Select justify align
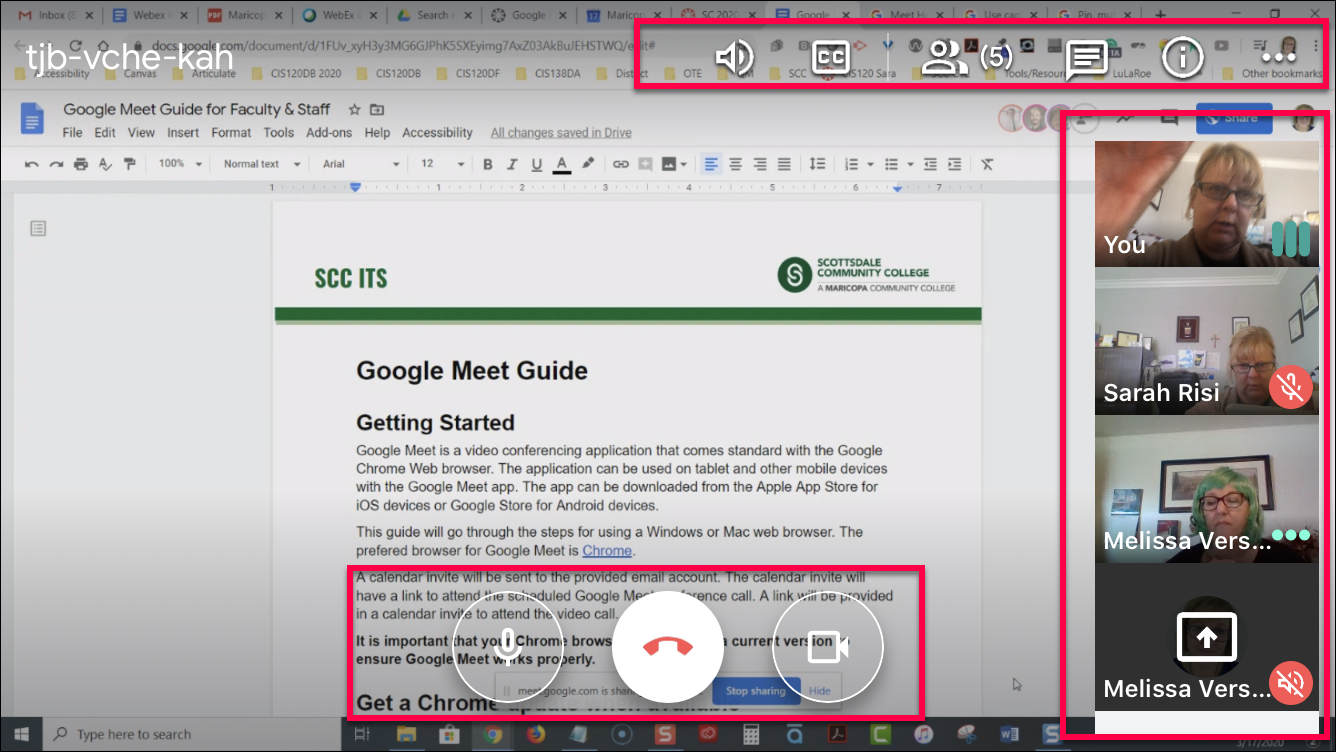This screenshot has width=1336, height=752. coord(784,164)
